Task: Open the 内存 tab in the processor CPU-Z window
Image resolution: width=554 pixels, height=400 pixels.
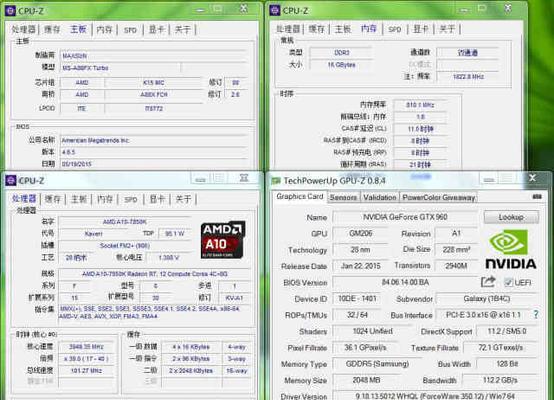Action: (105, 199)
